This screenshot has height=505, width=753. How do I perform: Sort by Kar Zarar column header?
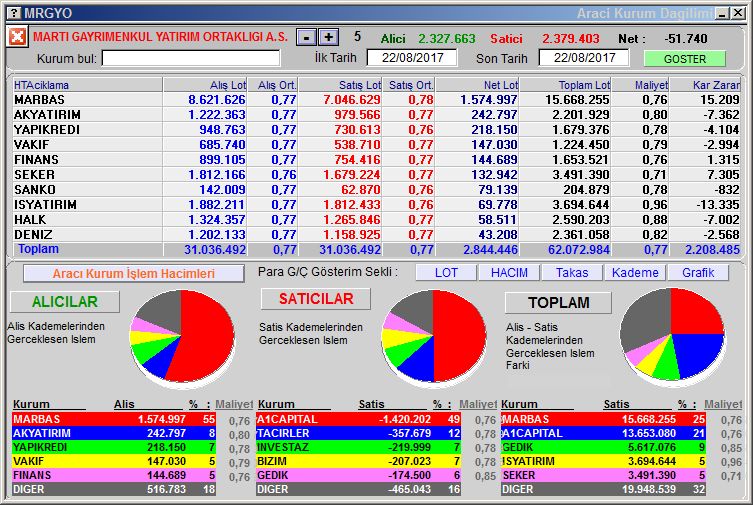pyautogui.click(x=705, y=85)
